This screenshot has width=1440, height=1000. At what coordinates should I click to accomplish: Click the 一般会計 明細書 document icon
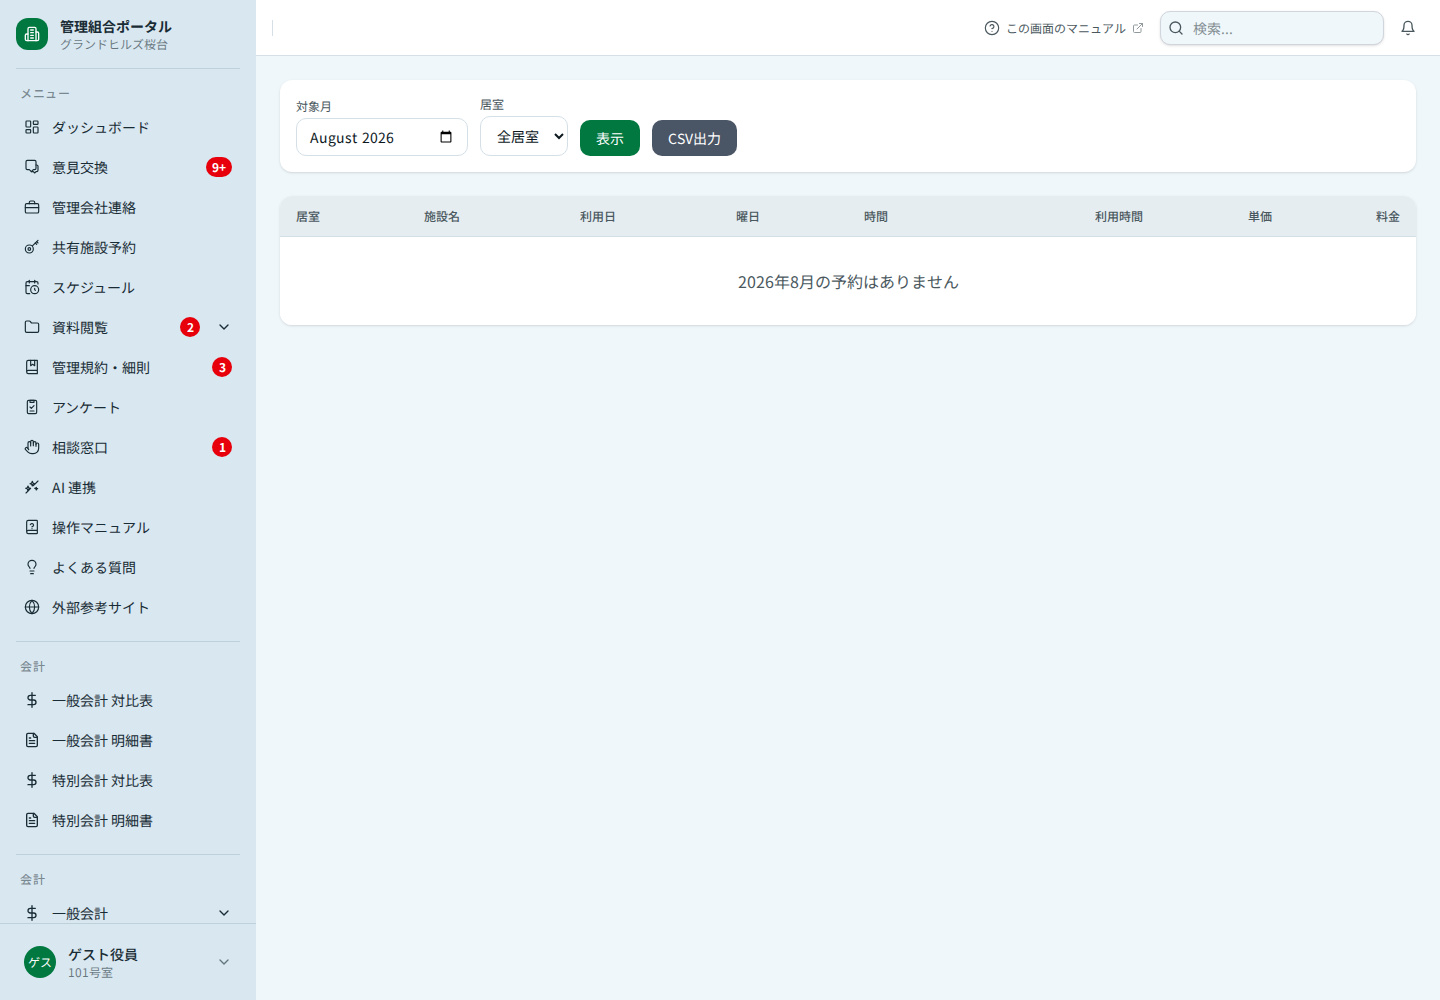(32, 740)
